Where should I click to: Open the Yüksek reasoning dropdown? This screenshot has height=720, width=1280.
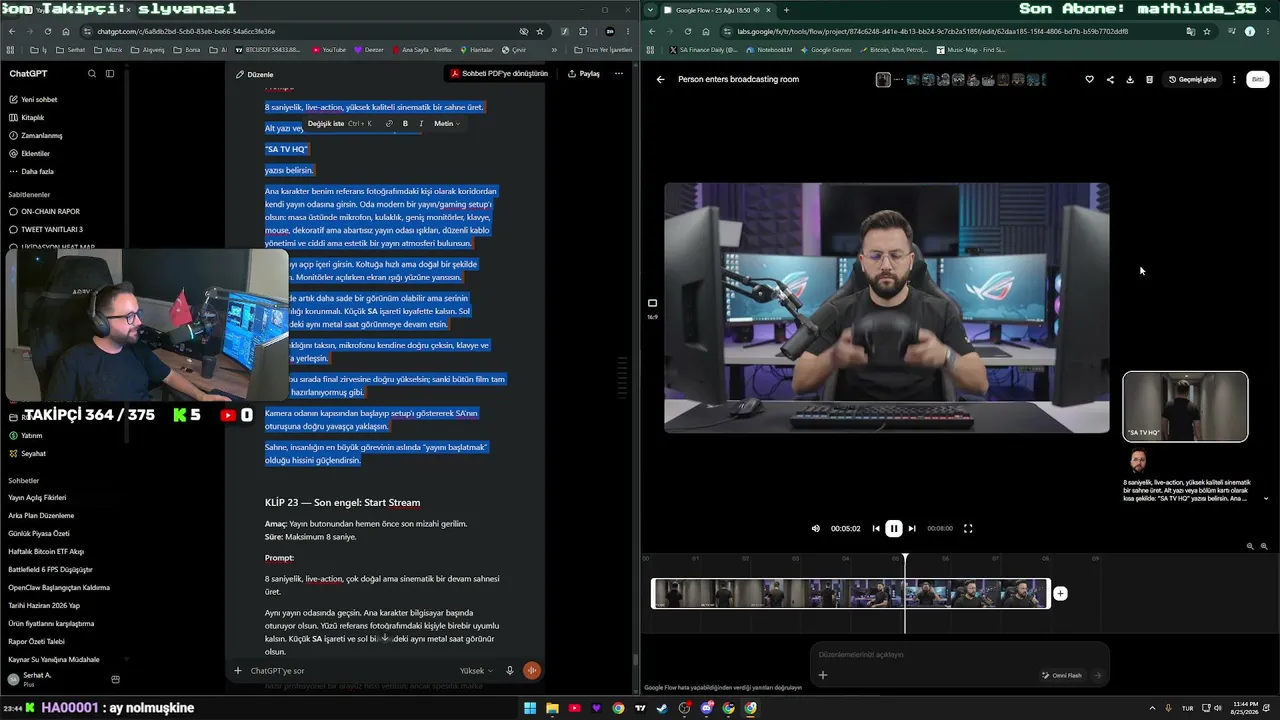click(476, 671)
